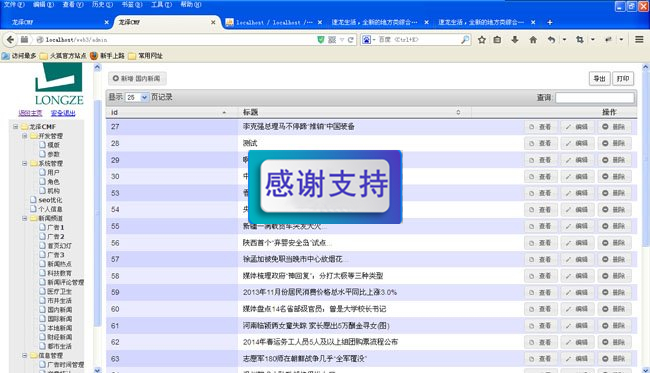650x373 pixels.
Task: Focus the 查询 search input field
Action: (594, 97)
